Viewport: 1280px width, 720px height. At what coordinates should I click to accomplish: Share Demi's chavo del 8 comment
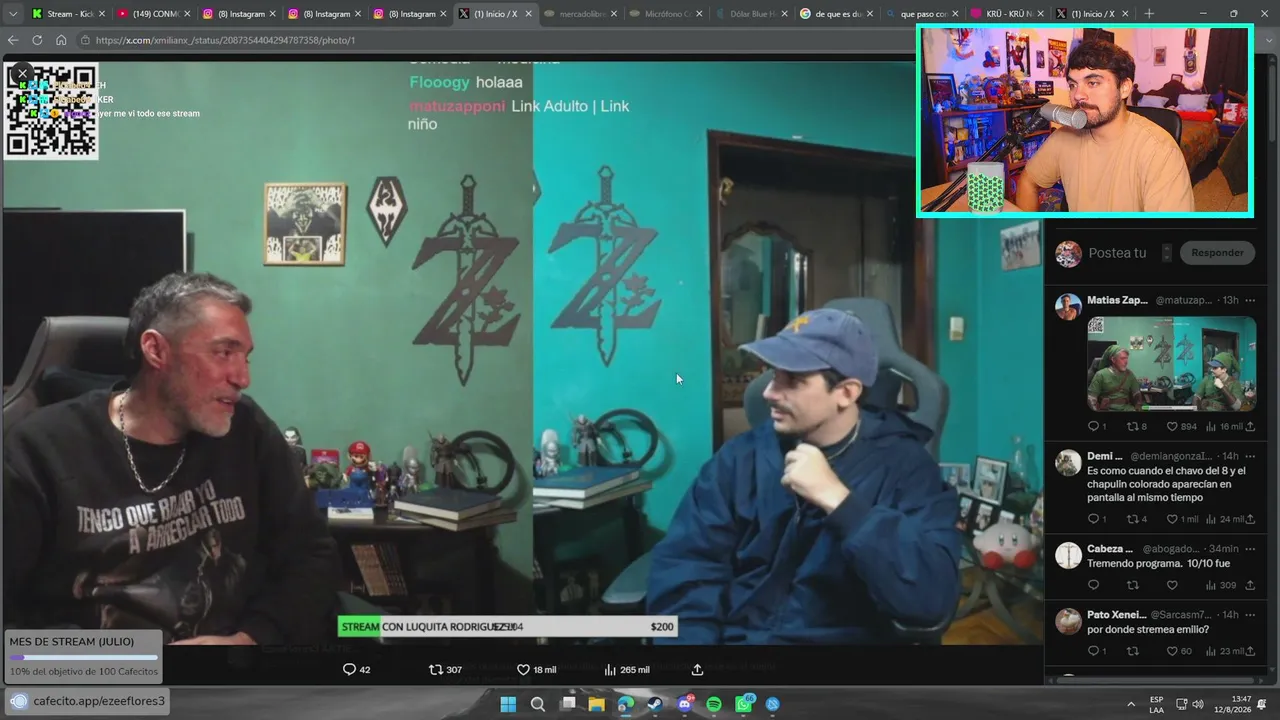tap(1250, 519)
